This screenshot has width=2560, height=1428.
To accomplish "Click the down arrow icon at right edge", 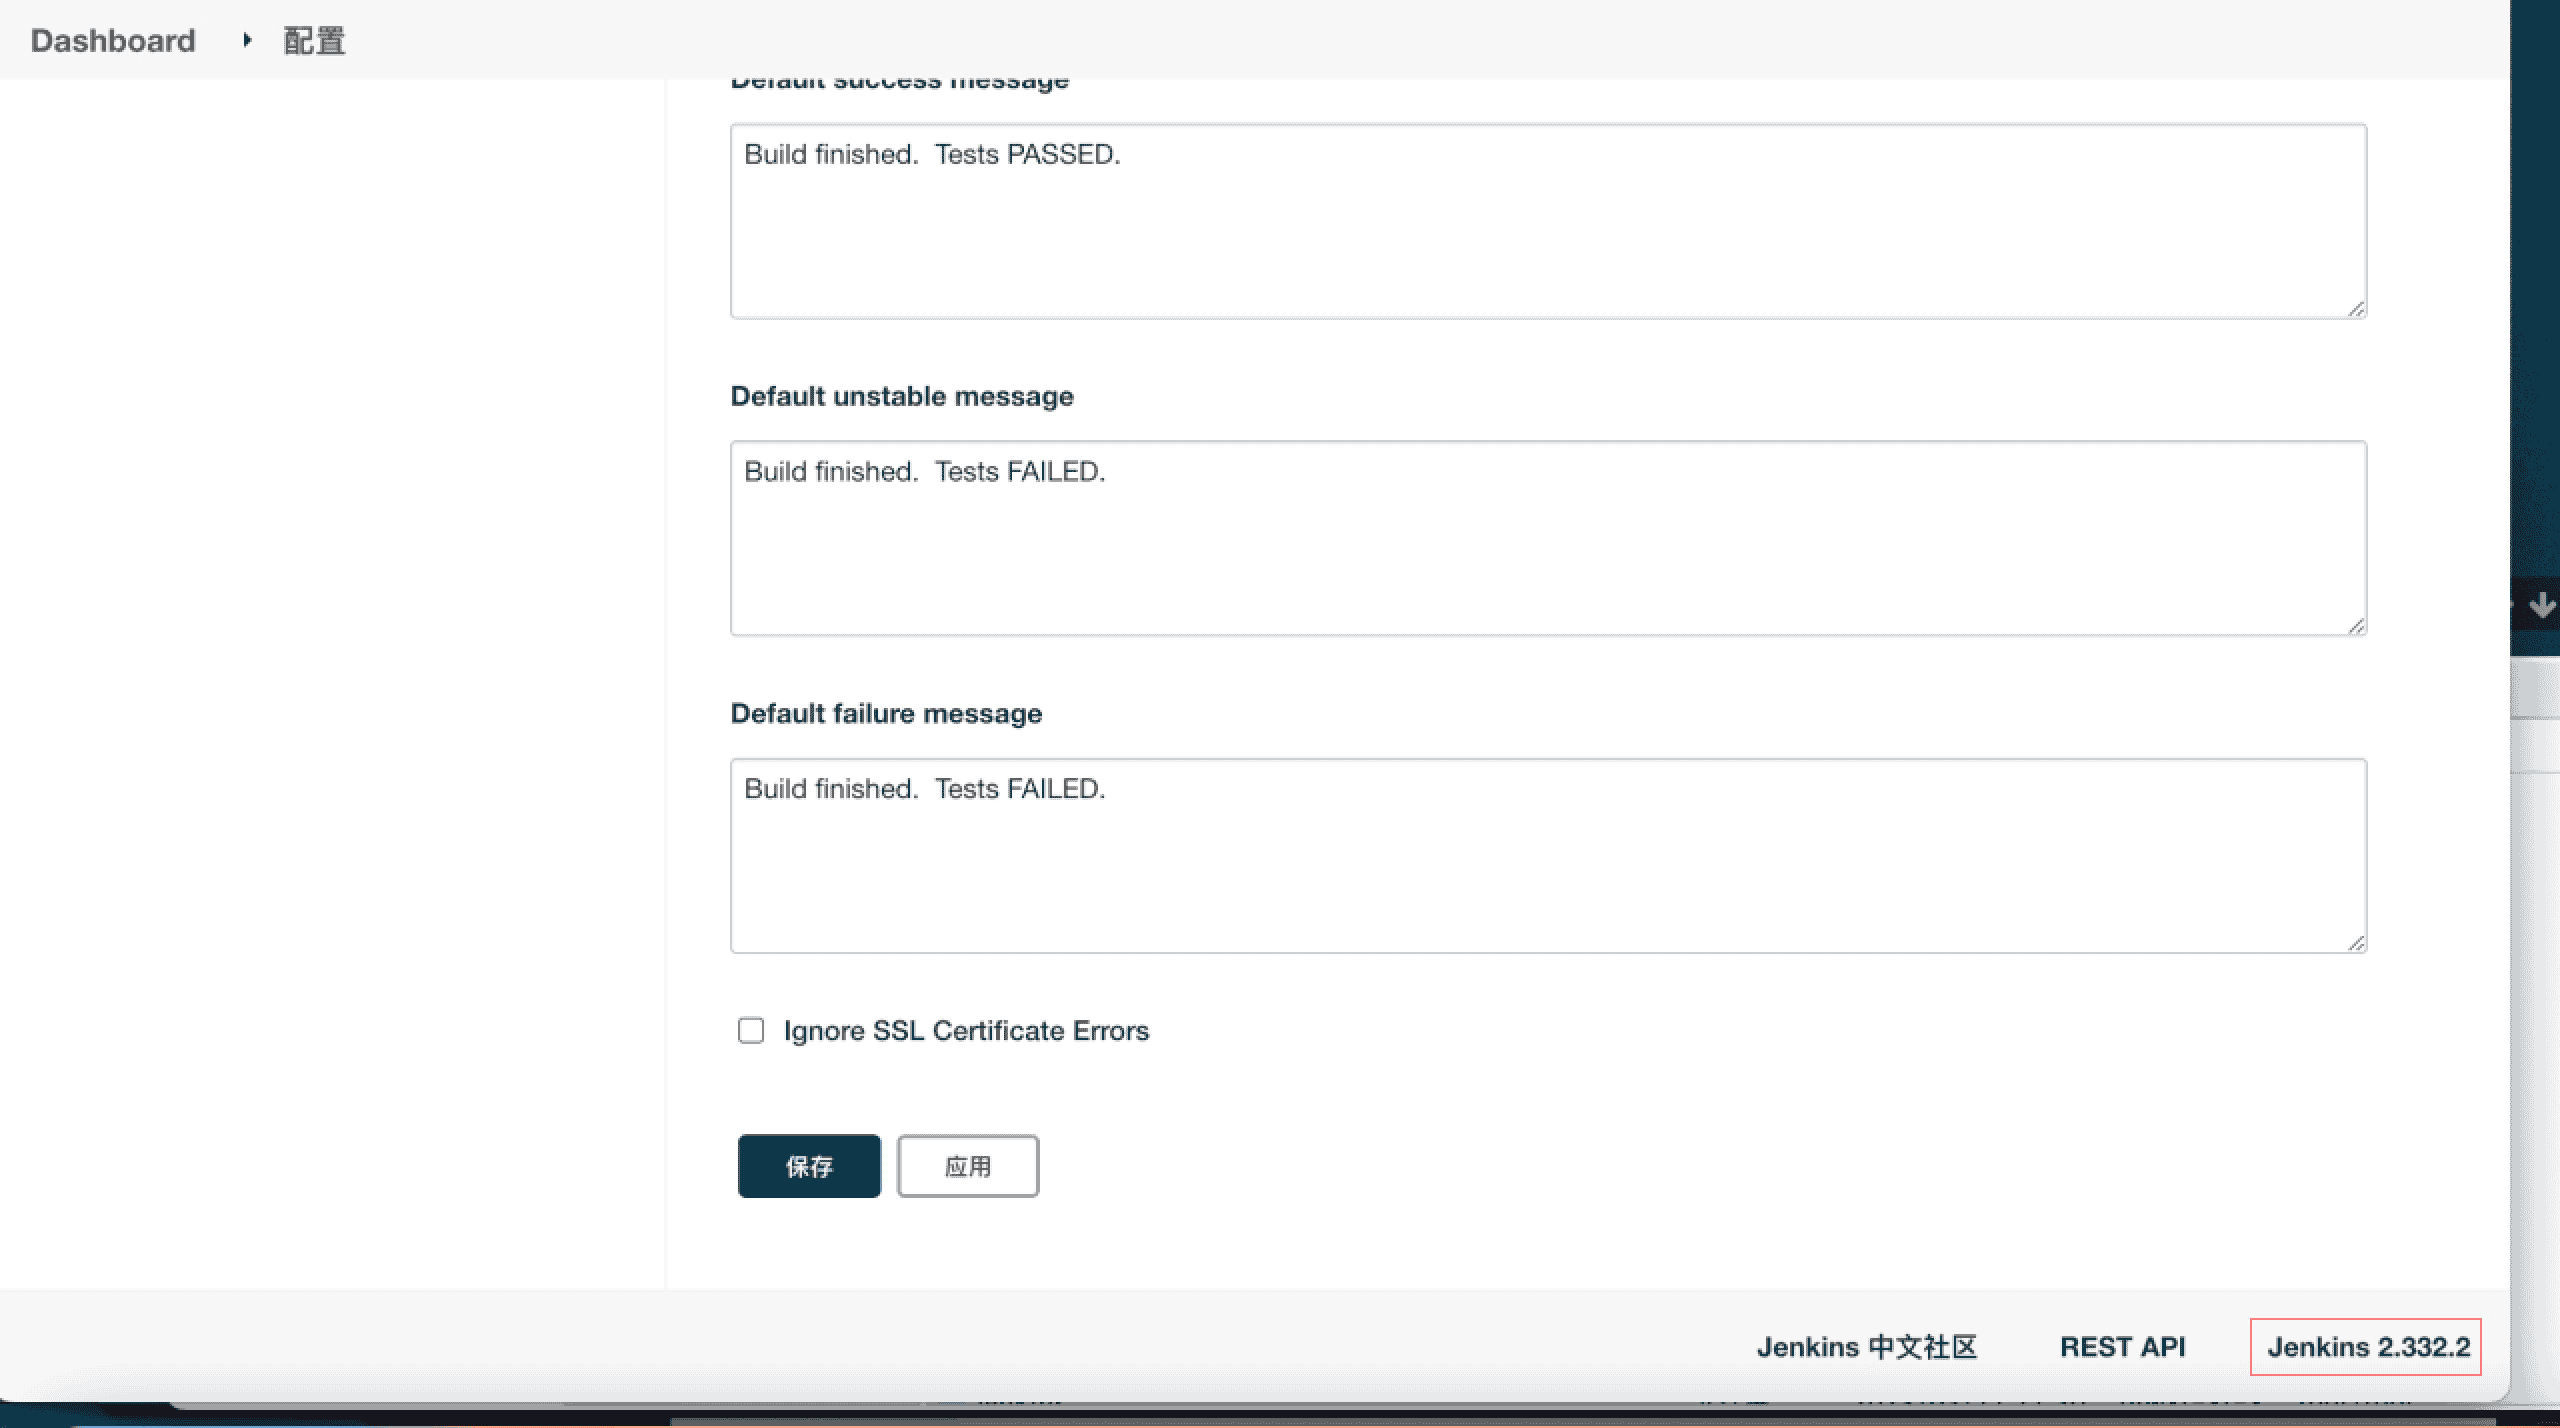I will pyautogui.click(x=2541, y=605).
